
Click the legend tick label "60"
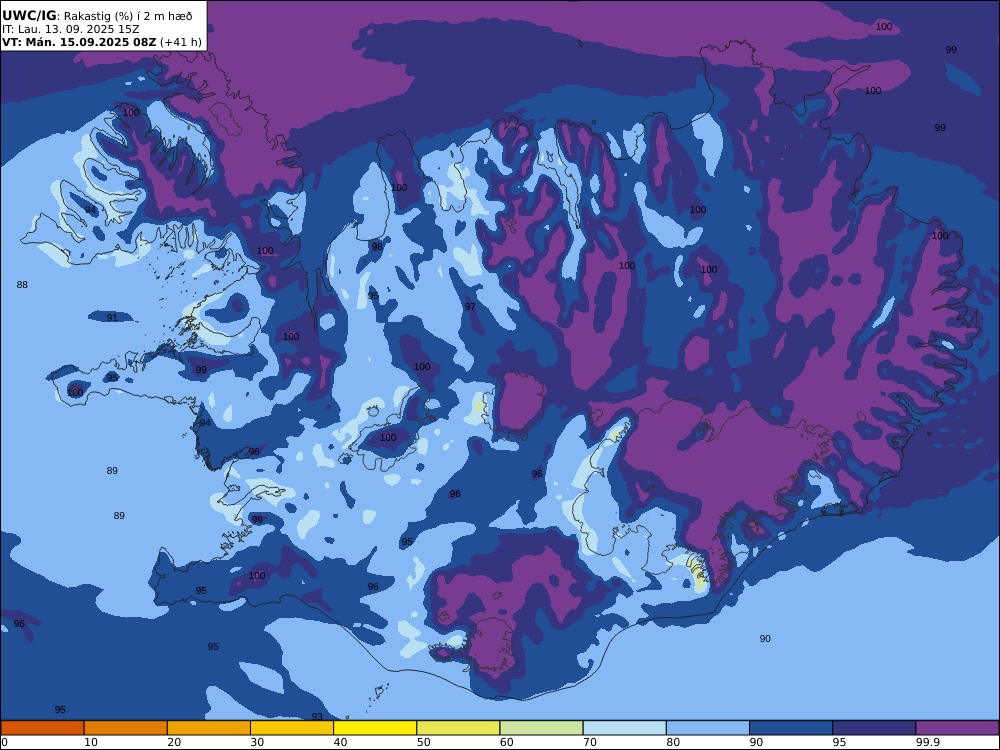(507, 742)
